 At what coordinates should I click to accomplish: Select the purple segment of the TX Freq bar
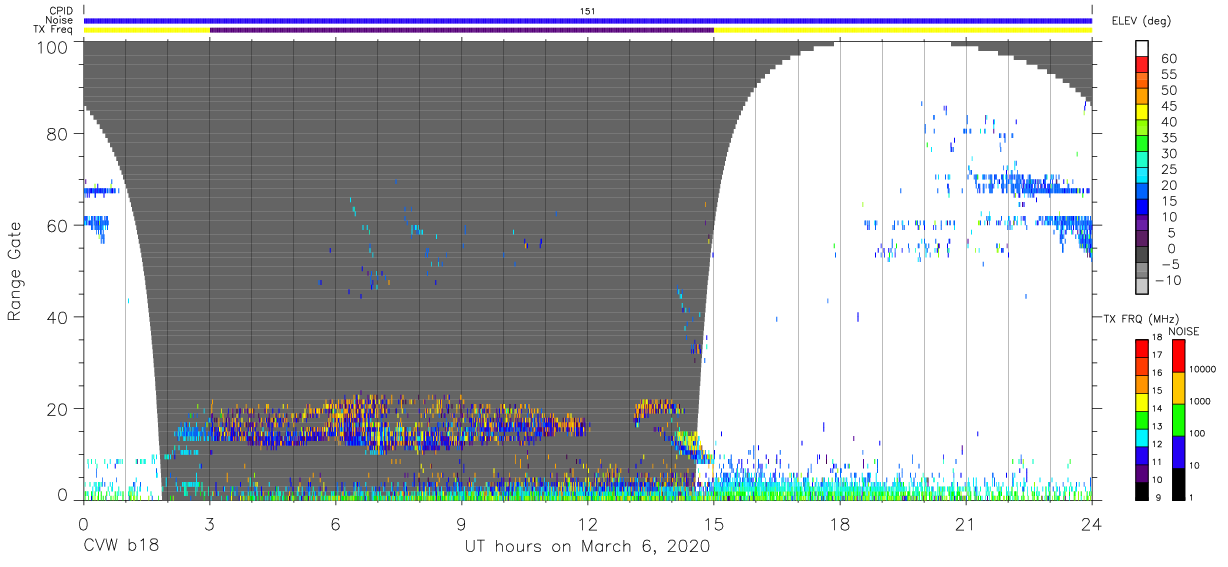pyautogui.click(x=462, y=30)
